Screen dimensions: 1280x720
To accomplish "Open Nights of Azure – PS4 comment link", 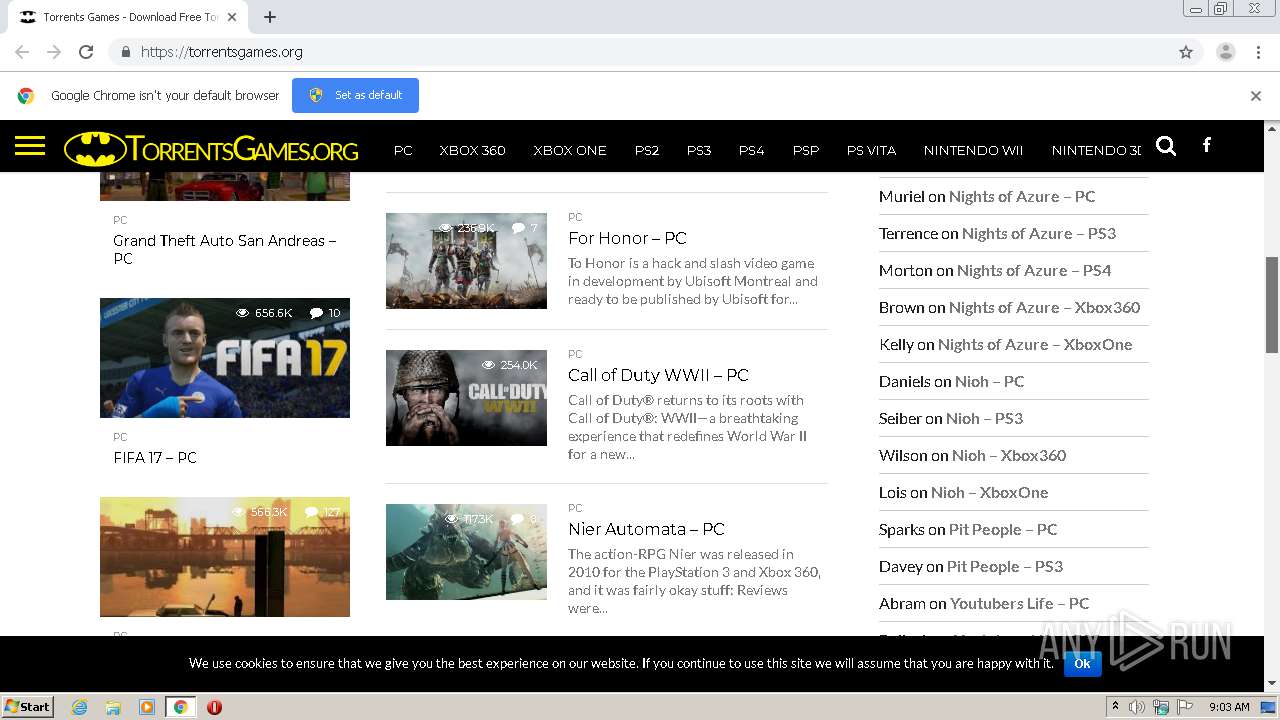I will pyautogui.click(x=1034, y=270).
